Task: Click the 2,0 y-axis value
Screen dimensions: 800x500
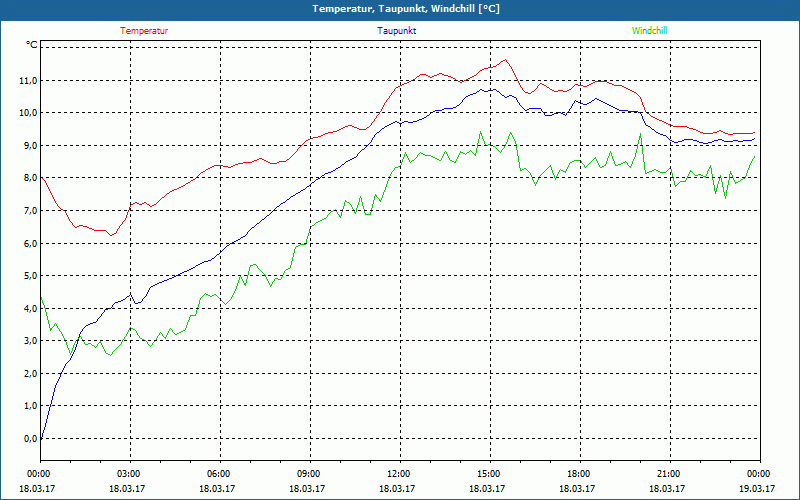Action: click(x=31, y=373)
